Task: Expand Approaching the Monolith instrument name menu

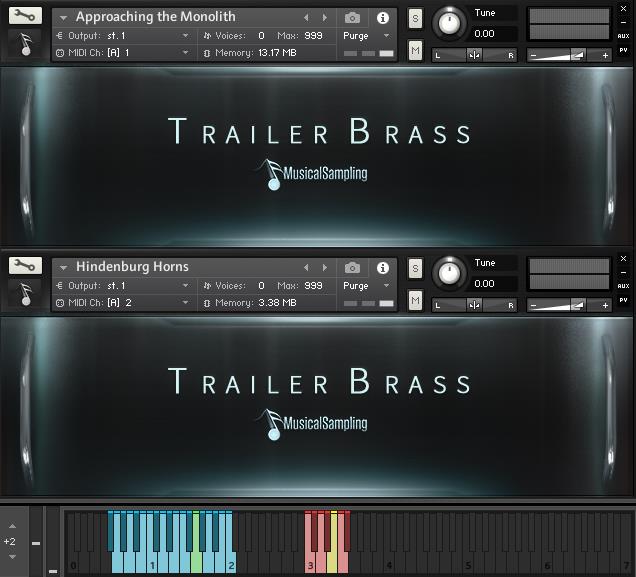Action: pos(63,18)
